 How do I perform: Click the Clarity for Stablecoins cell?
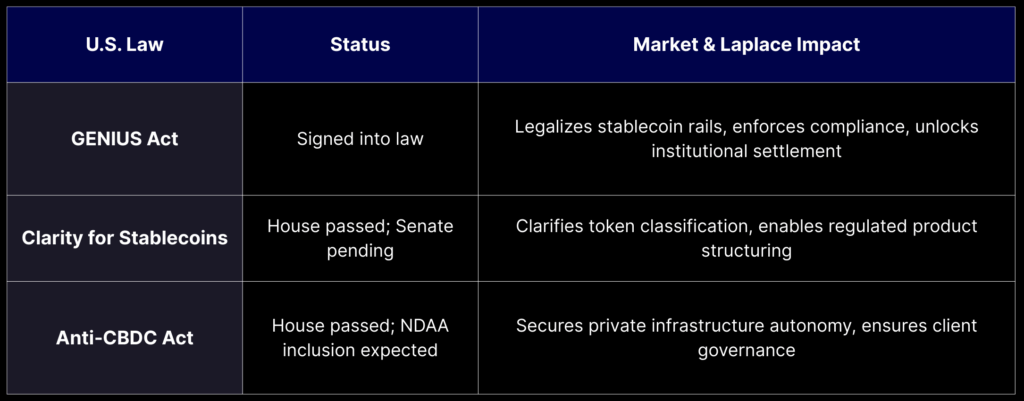pyautogui.click(x=125, y=238)
